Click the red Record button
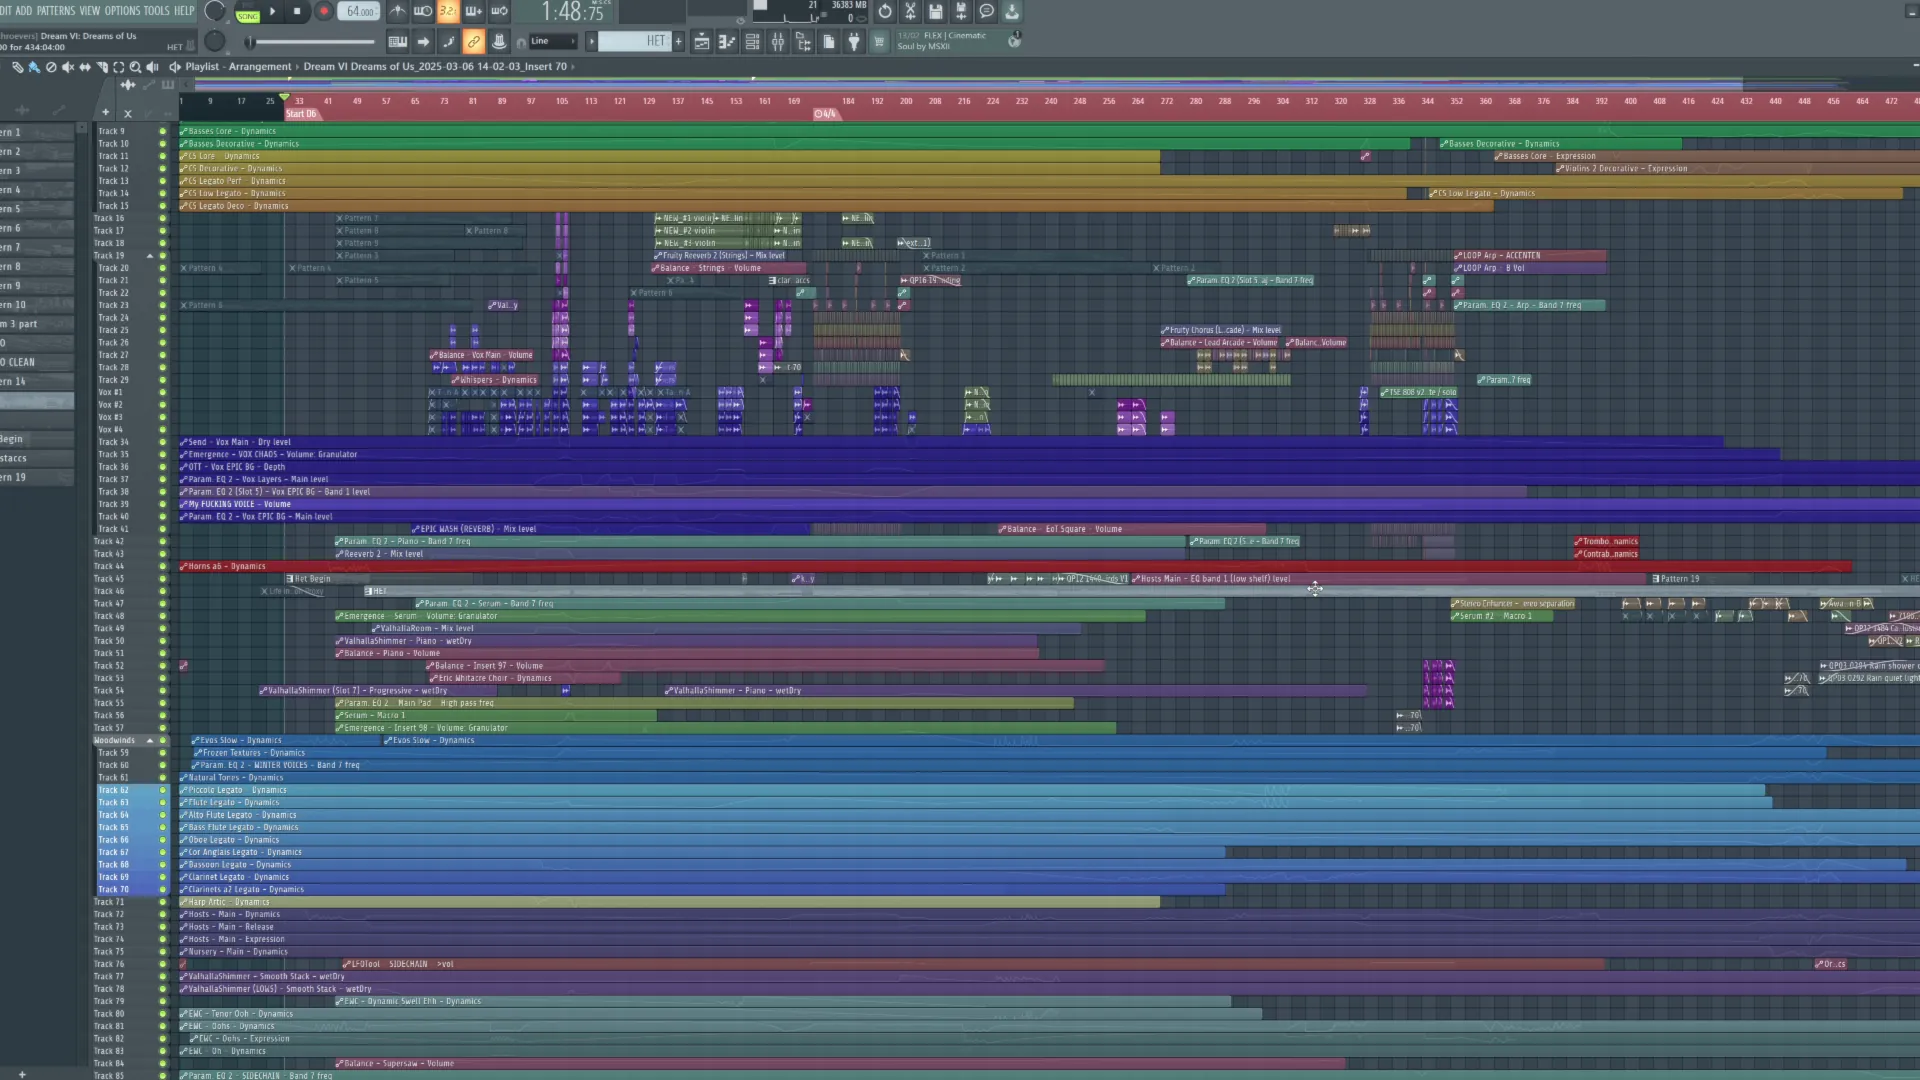Viewport: 1920px width, 1080px height. (323, 12)
